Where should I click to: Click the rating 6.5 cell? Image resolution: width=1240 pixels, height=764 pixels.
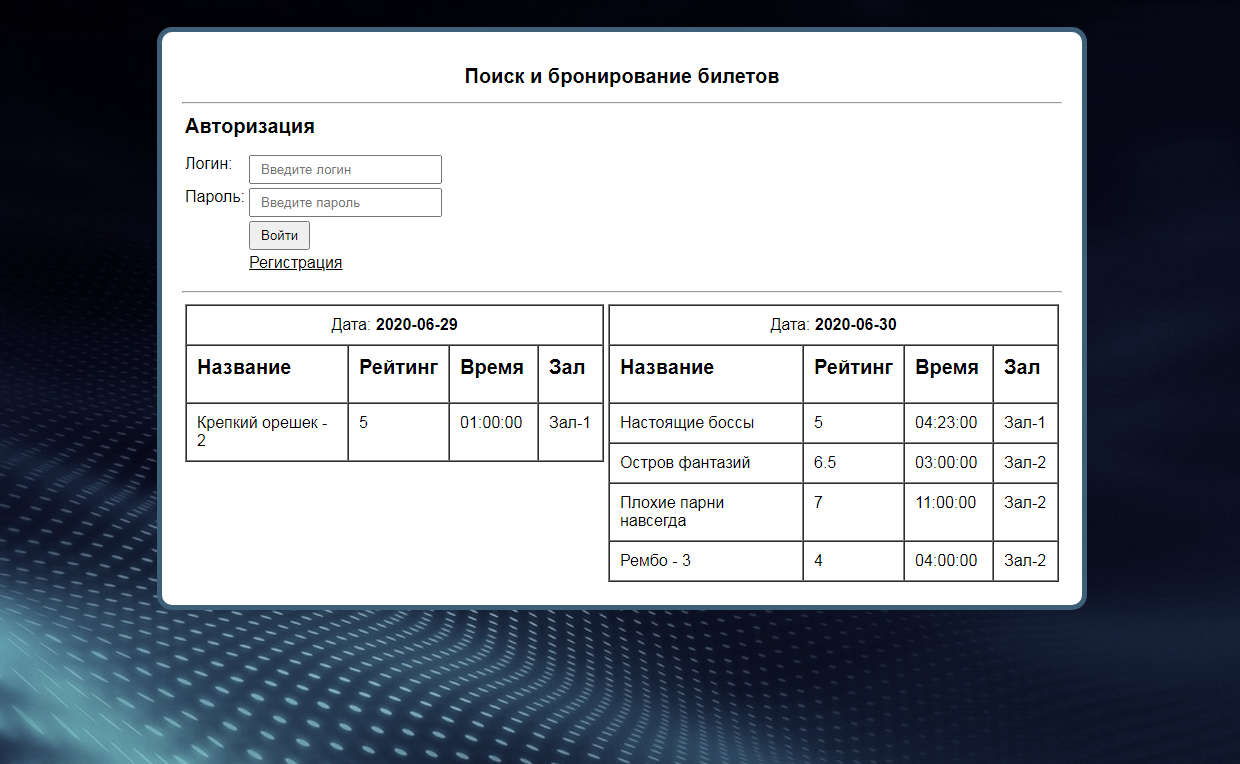[853, 463]
